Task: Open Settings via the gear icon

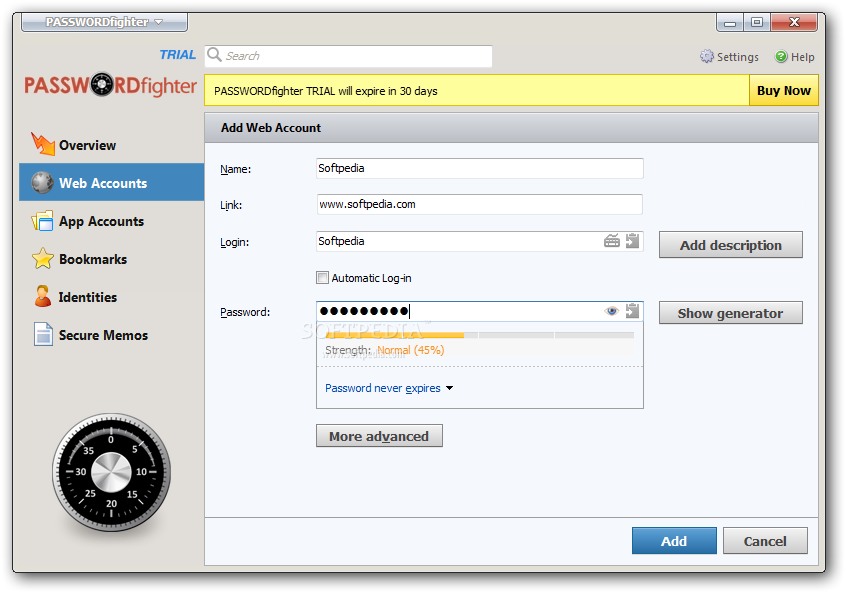Action: tap(707, 57)
